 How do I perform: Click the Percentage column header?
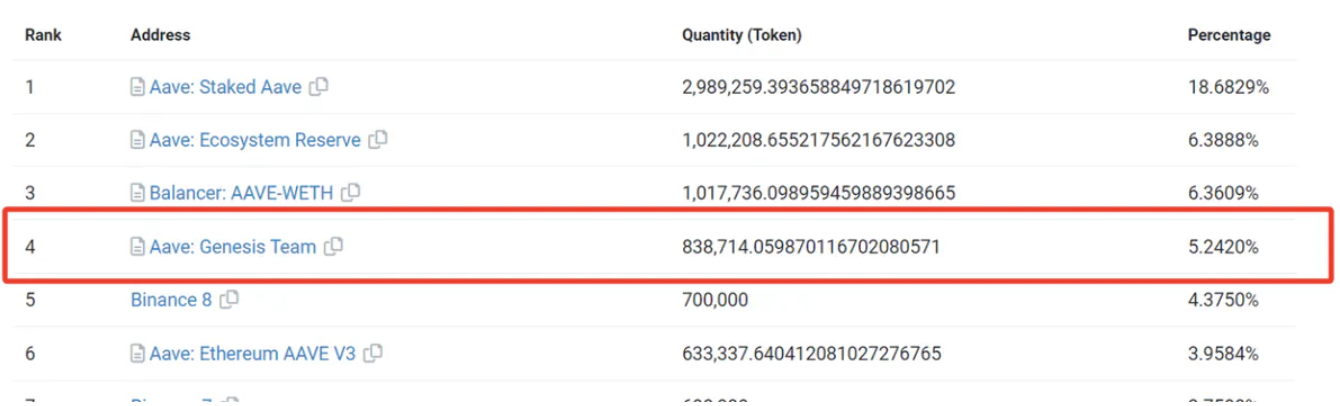click(x=1229, y=35)
